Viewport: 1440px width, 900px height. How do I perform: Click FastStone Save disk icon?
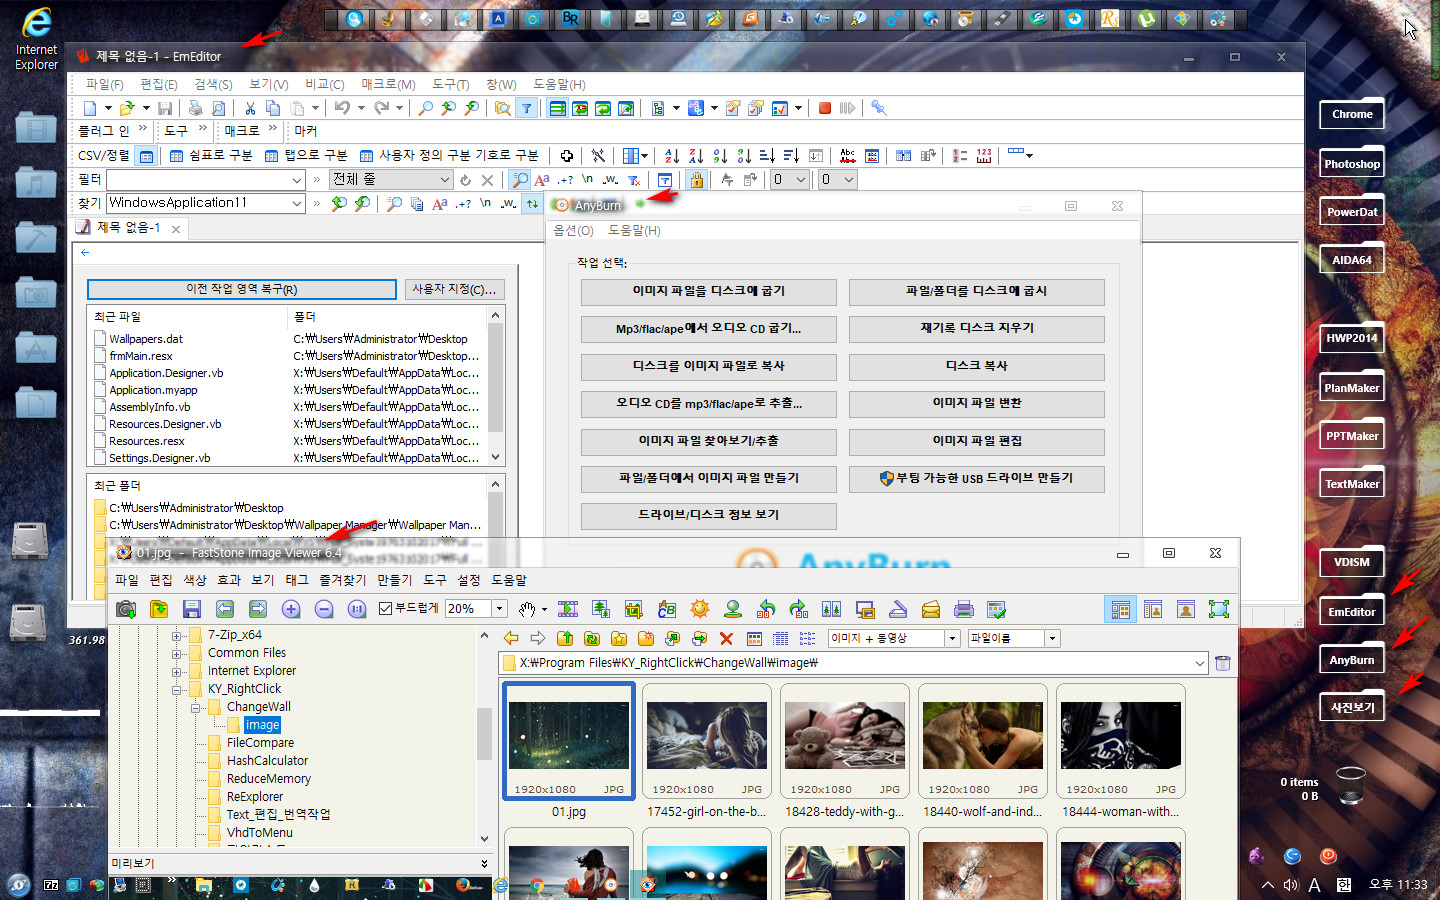(x=192, y=609)
